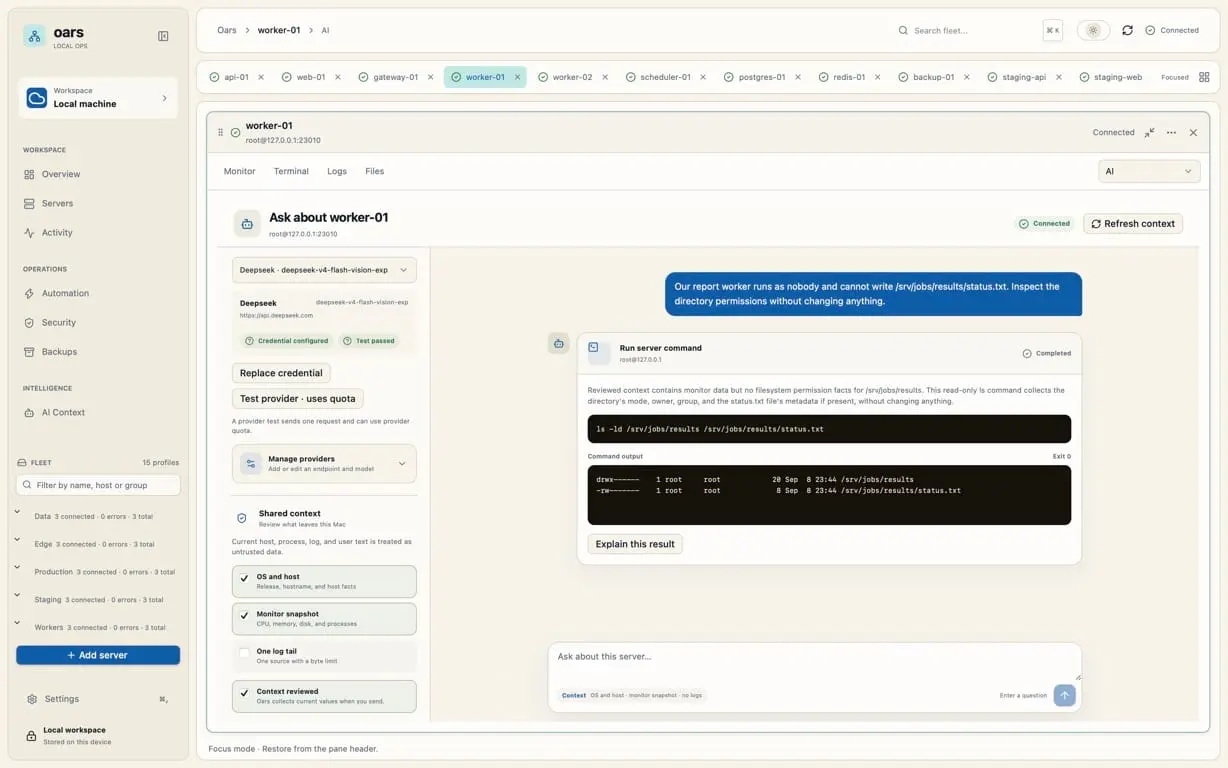
Task: Click Explain this result button
Action: click(x=635, y=544)
